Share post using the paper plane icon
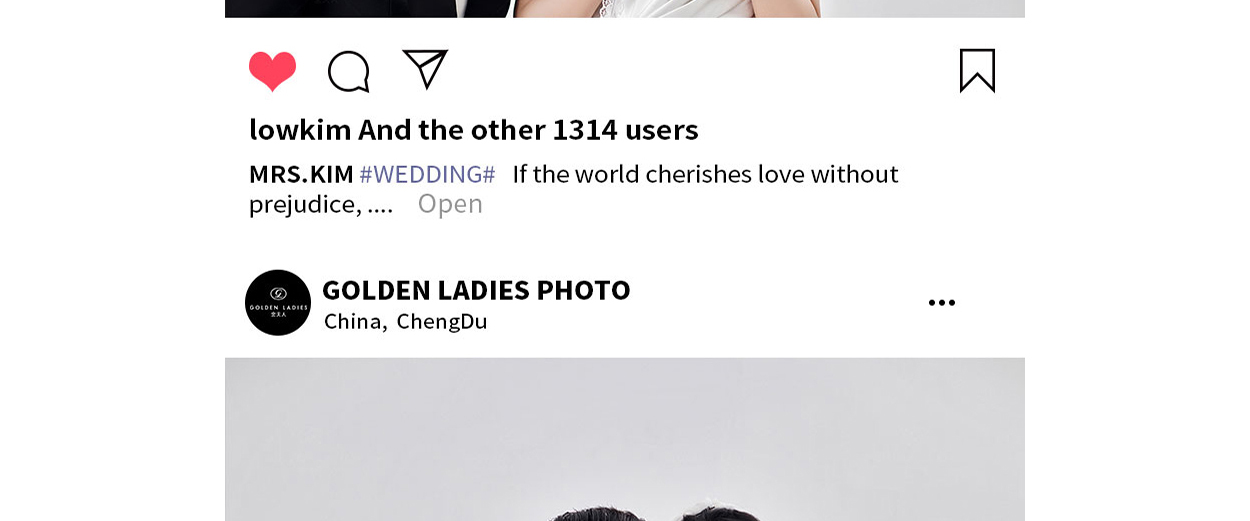The width and height of the screenshot is (1250, 521). pos(425,69)
